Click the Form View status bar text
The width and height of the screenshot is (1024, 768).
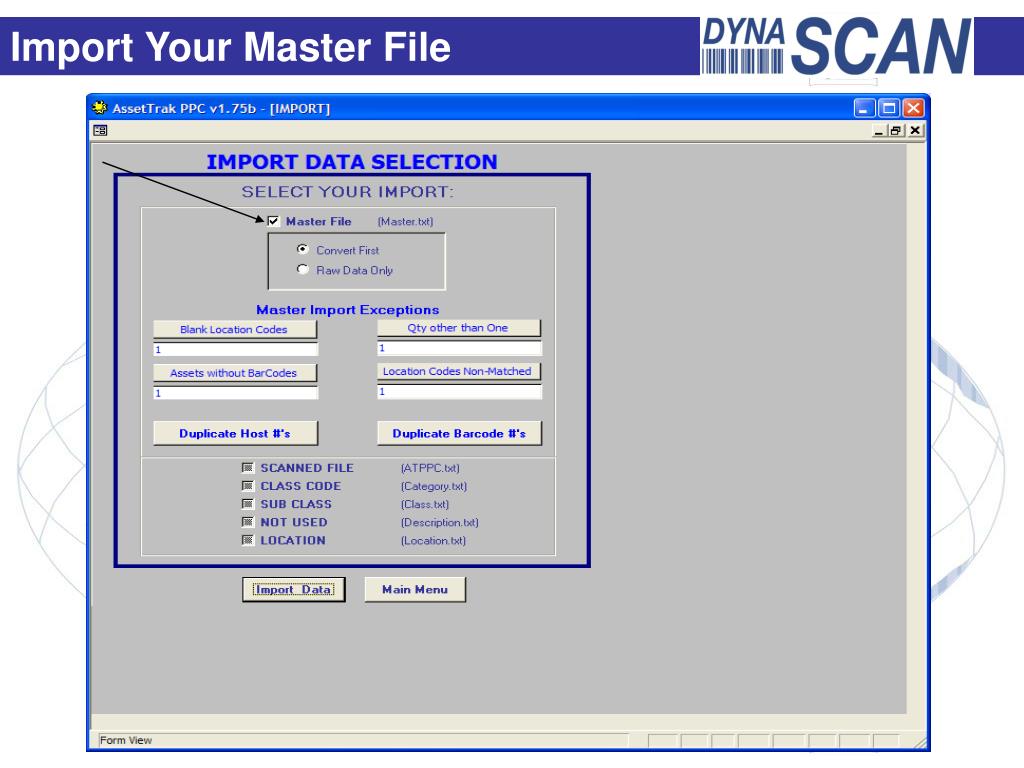[x=126, y=740]
